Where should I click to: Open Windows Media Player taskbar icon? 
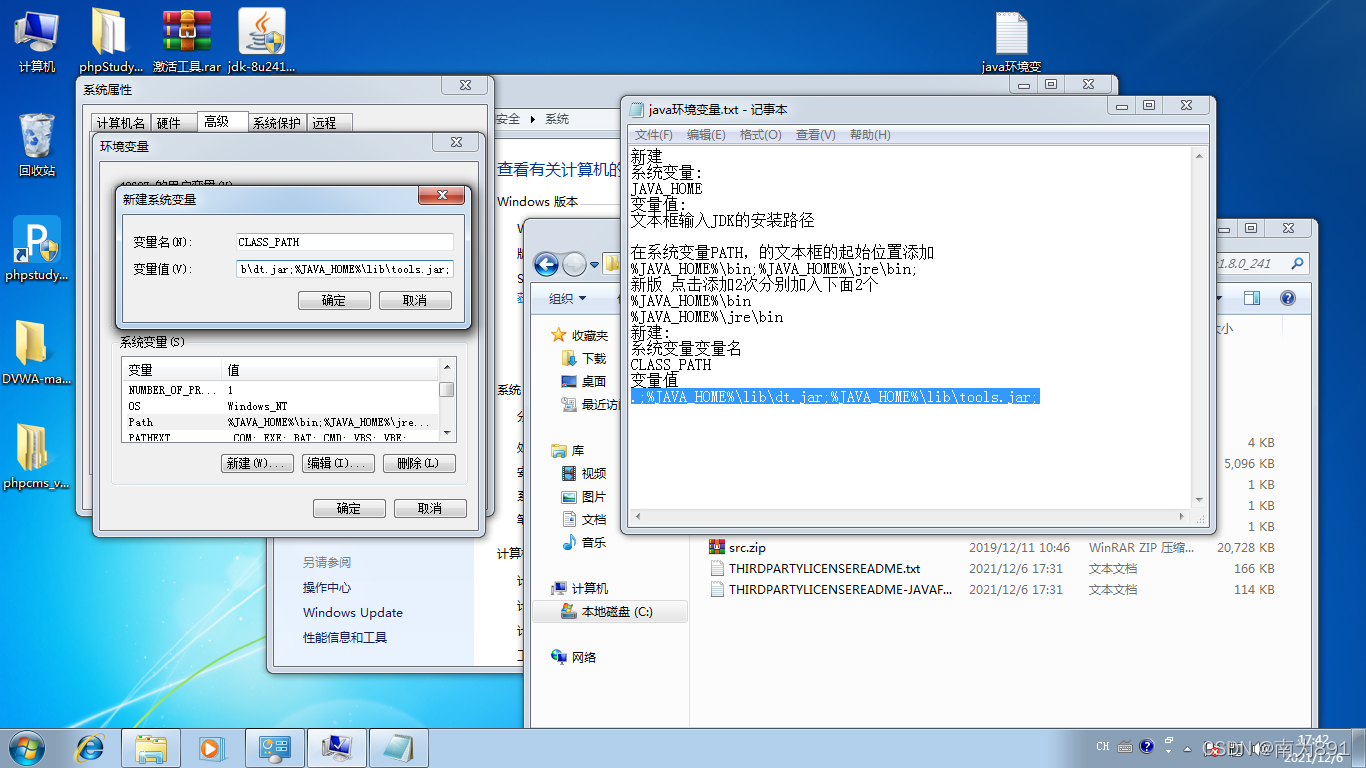pos(210,748)
